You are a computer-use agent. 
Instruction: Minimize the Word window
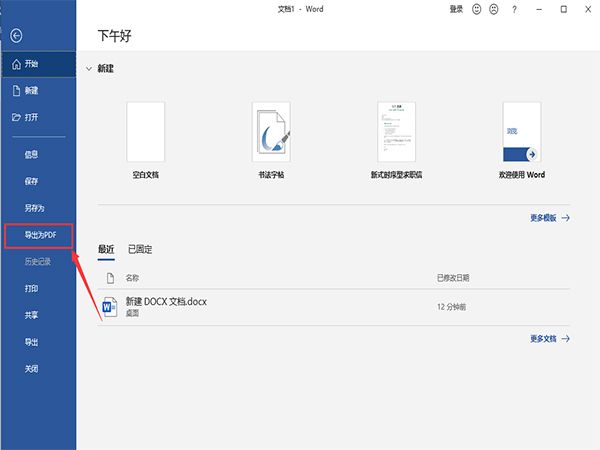539,9
